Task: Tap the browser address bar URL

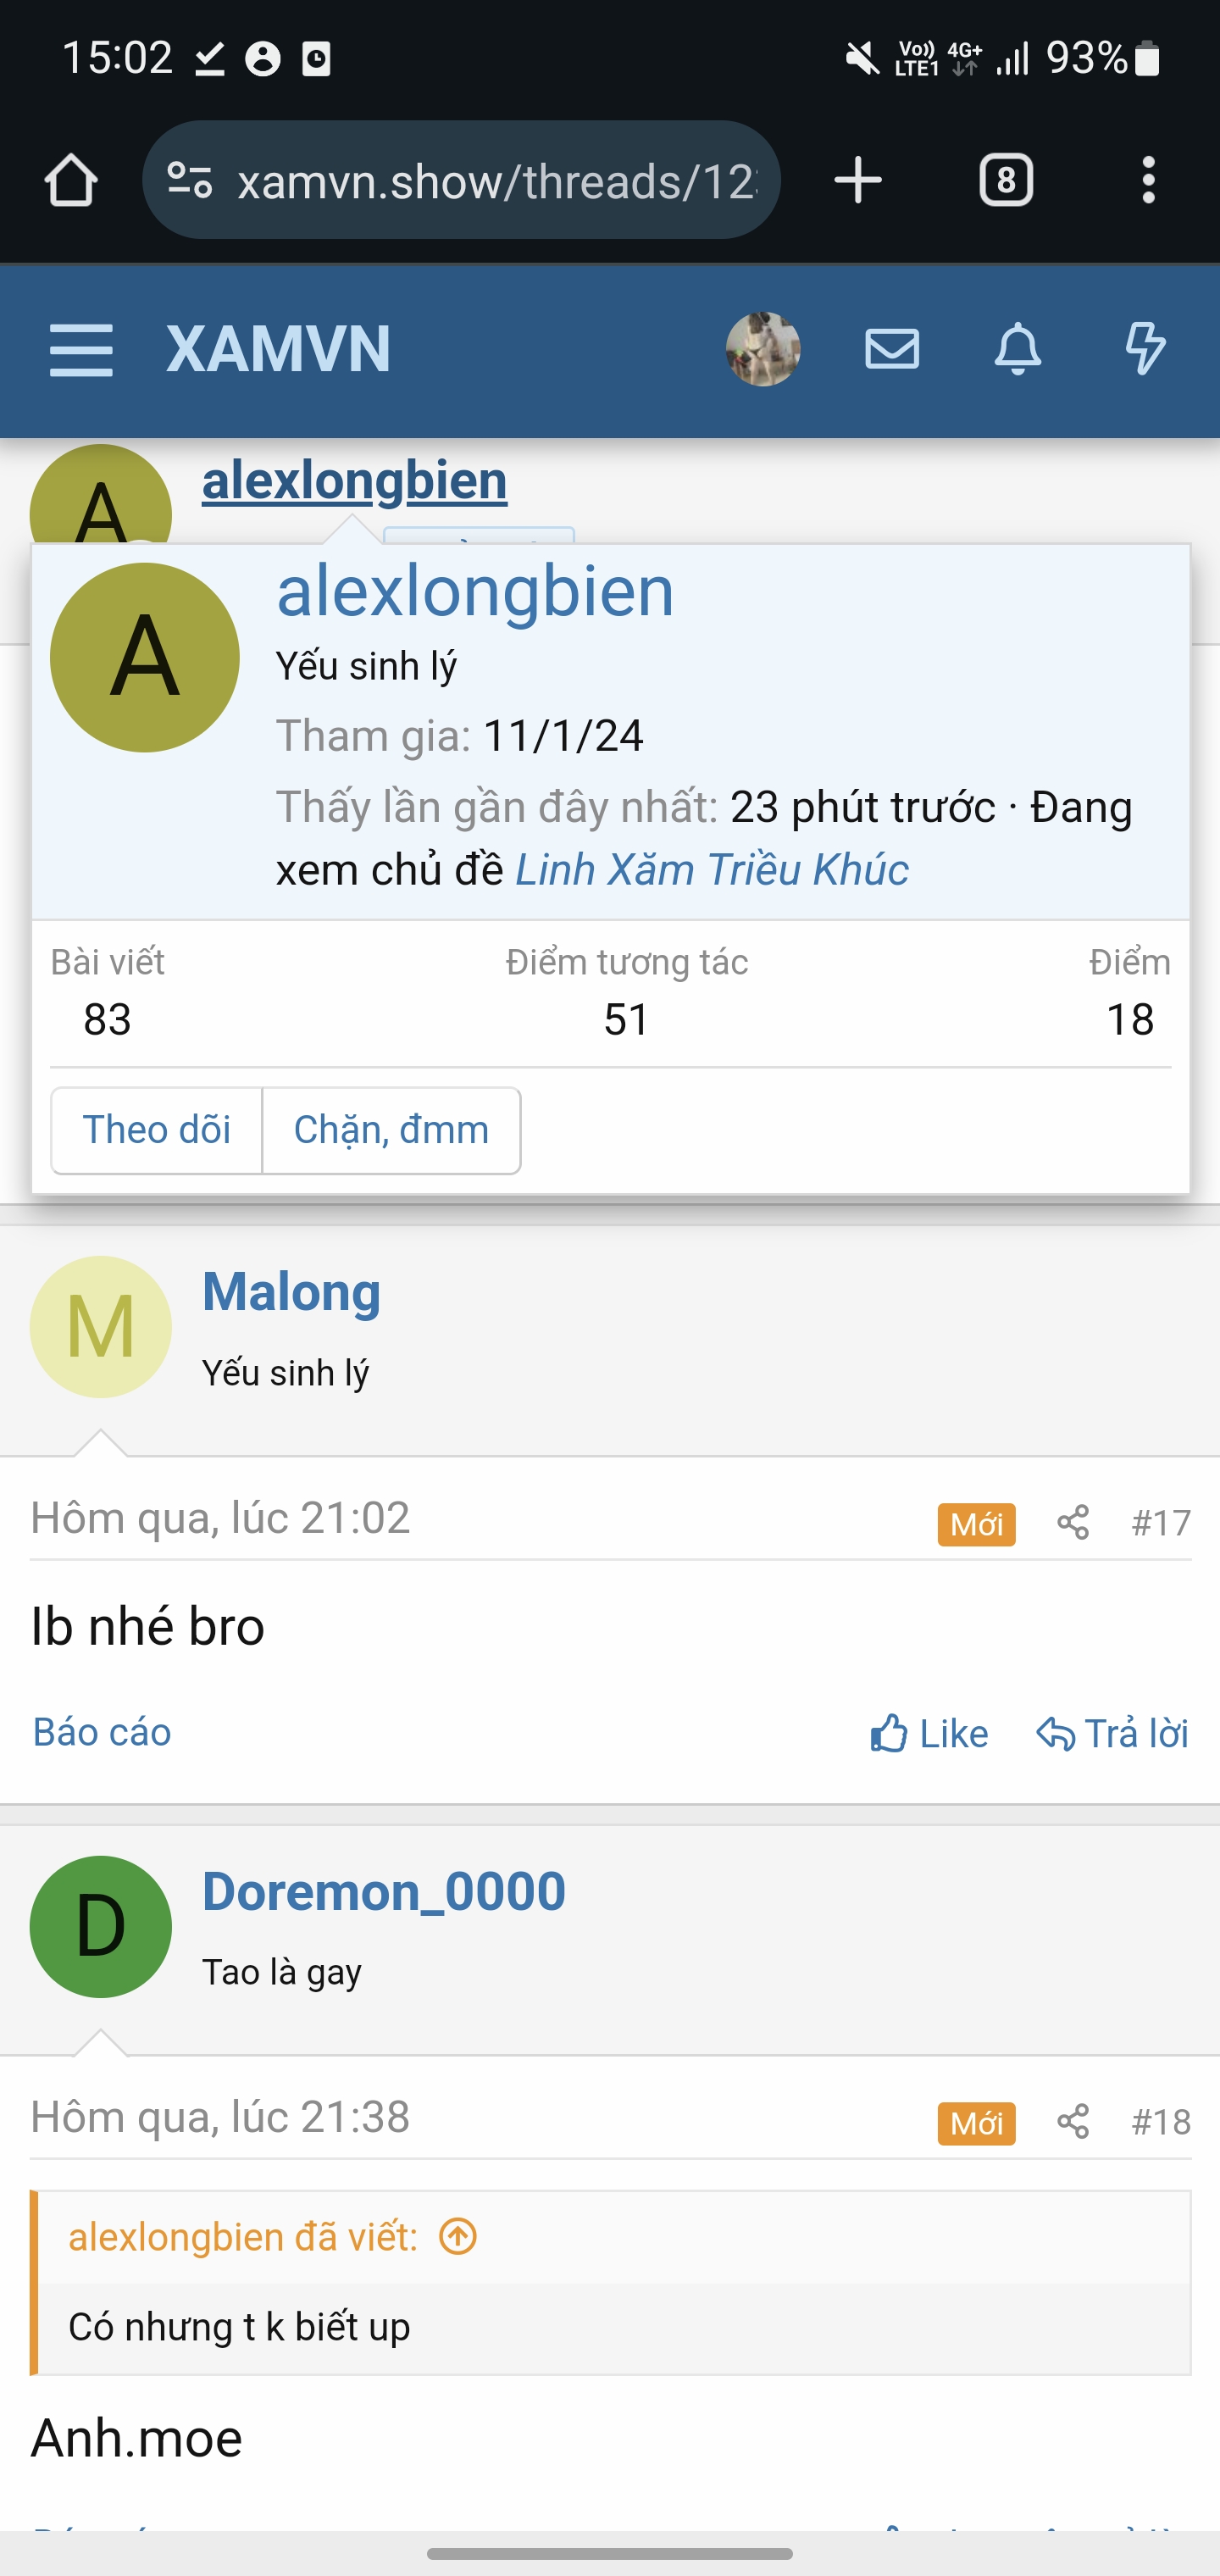Action: click(497, 181)
